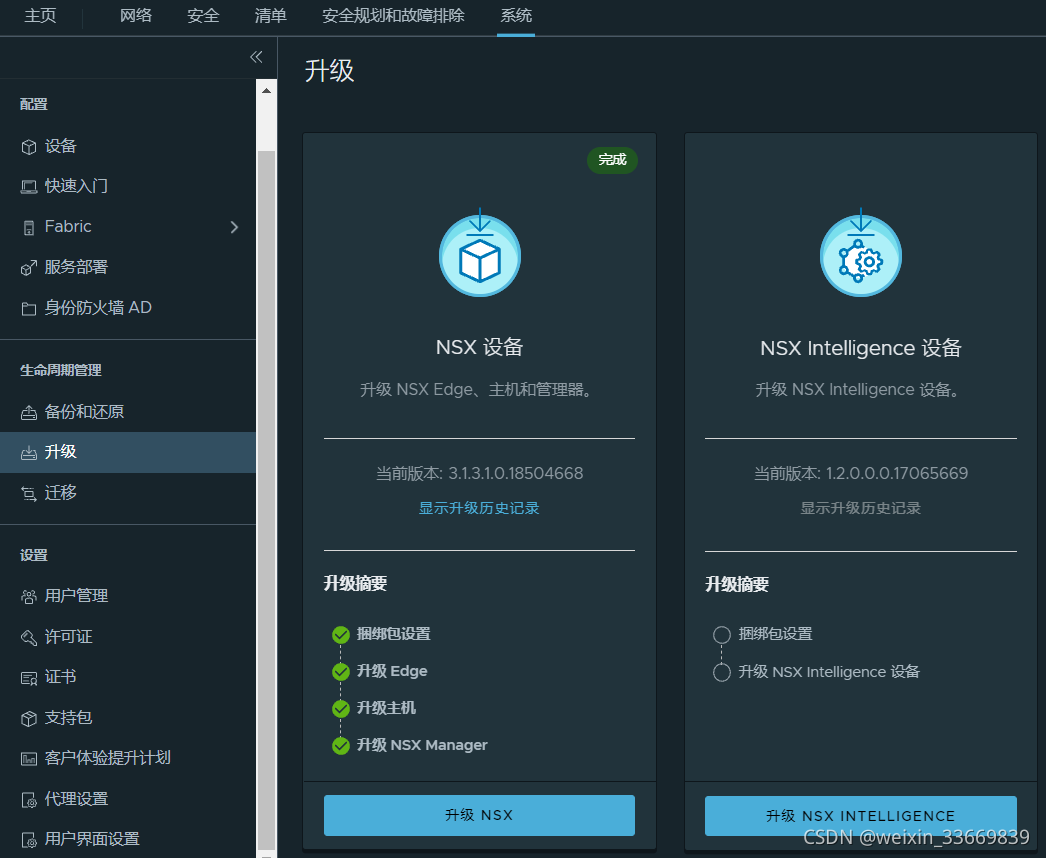Click green checkmark beside 捆绑包设置

point(341,634)
